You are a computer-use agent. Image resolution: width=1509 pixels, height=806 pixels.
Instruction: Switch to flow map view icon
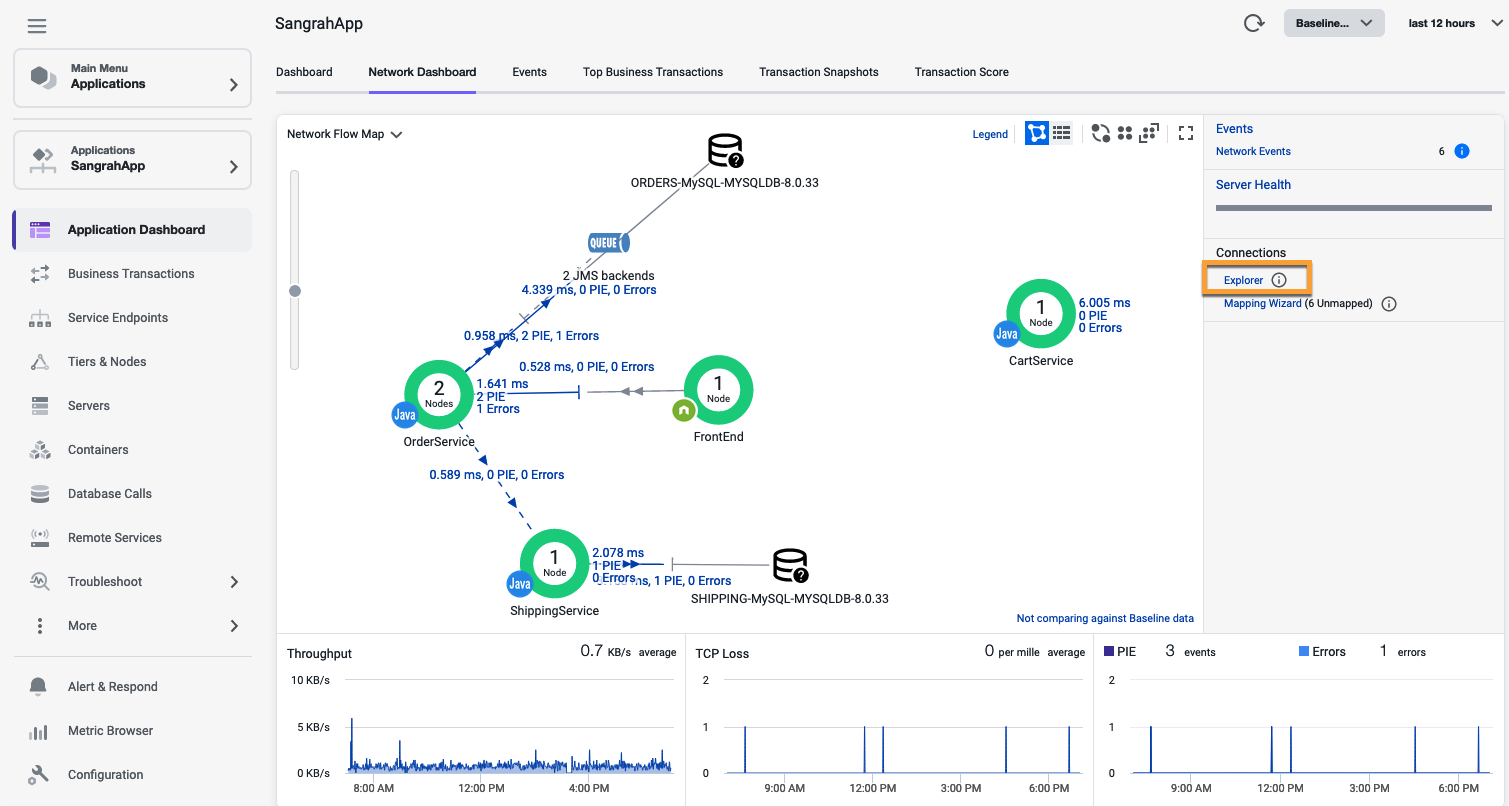point(1037,133)
